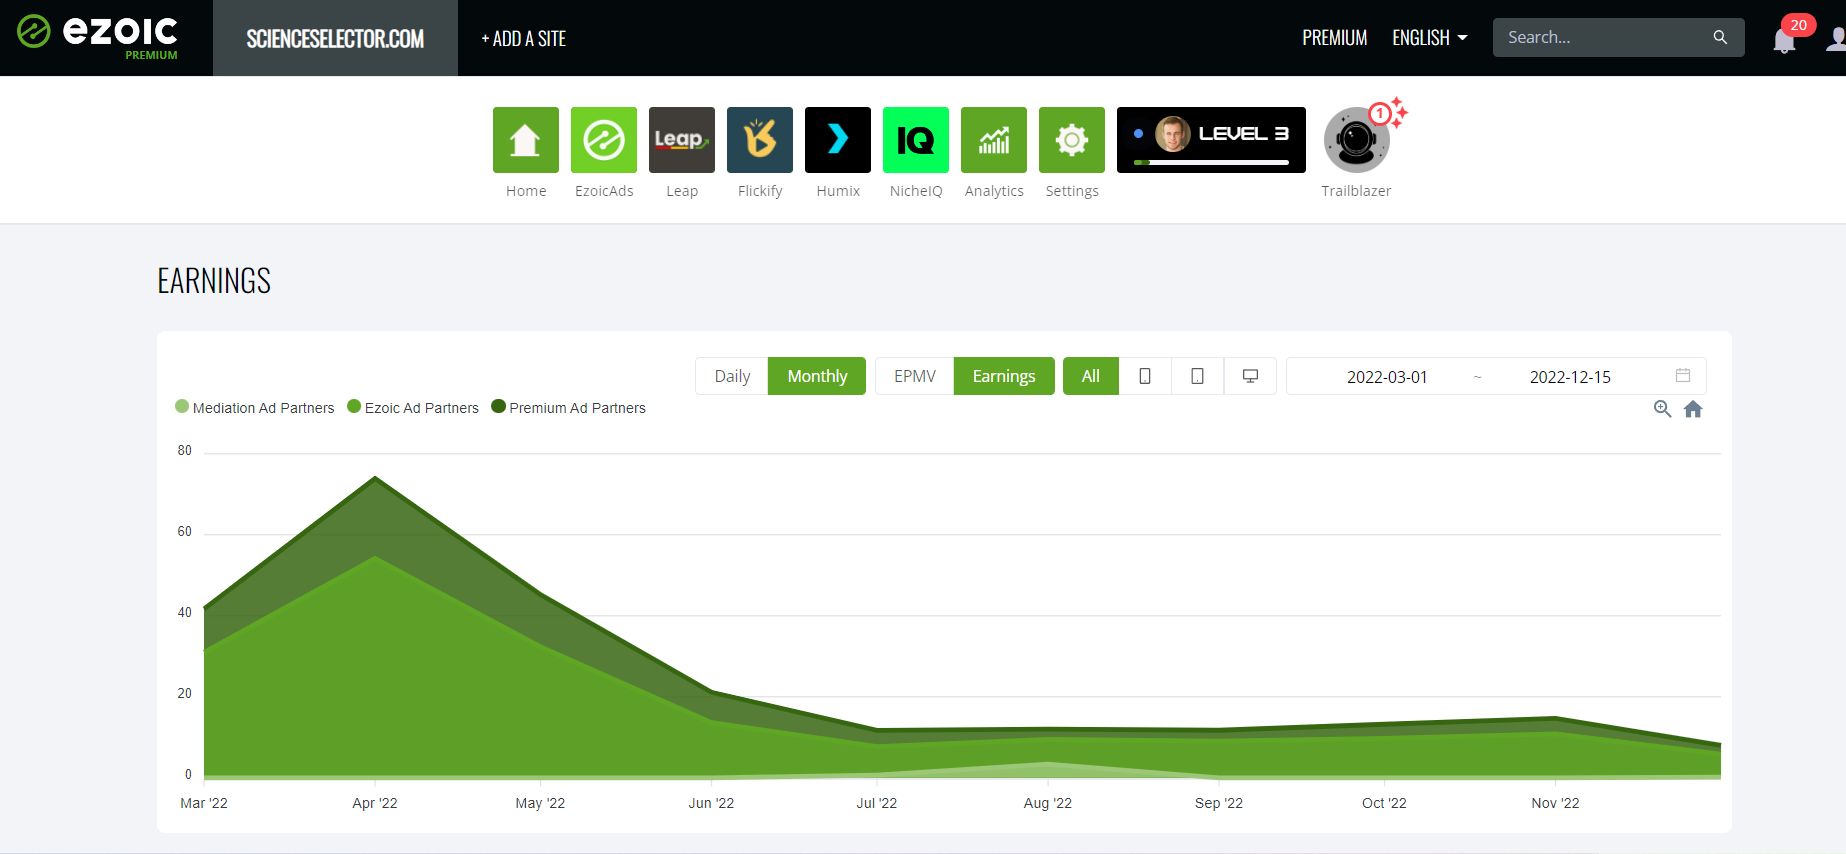Select the SCIENCESELECTOR.COM site tab
This screenshot has width=1846, height=854.
coord(335,38)
